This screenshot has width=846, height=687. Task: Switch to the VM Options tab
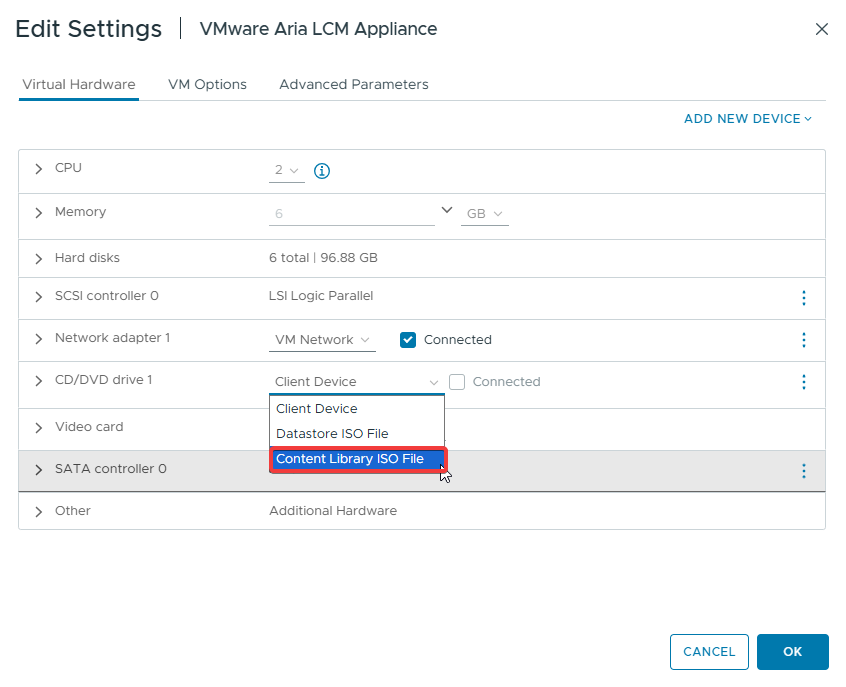point(207,85)
